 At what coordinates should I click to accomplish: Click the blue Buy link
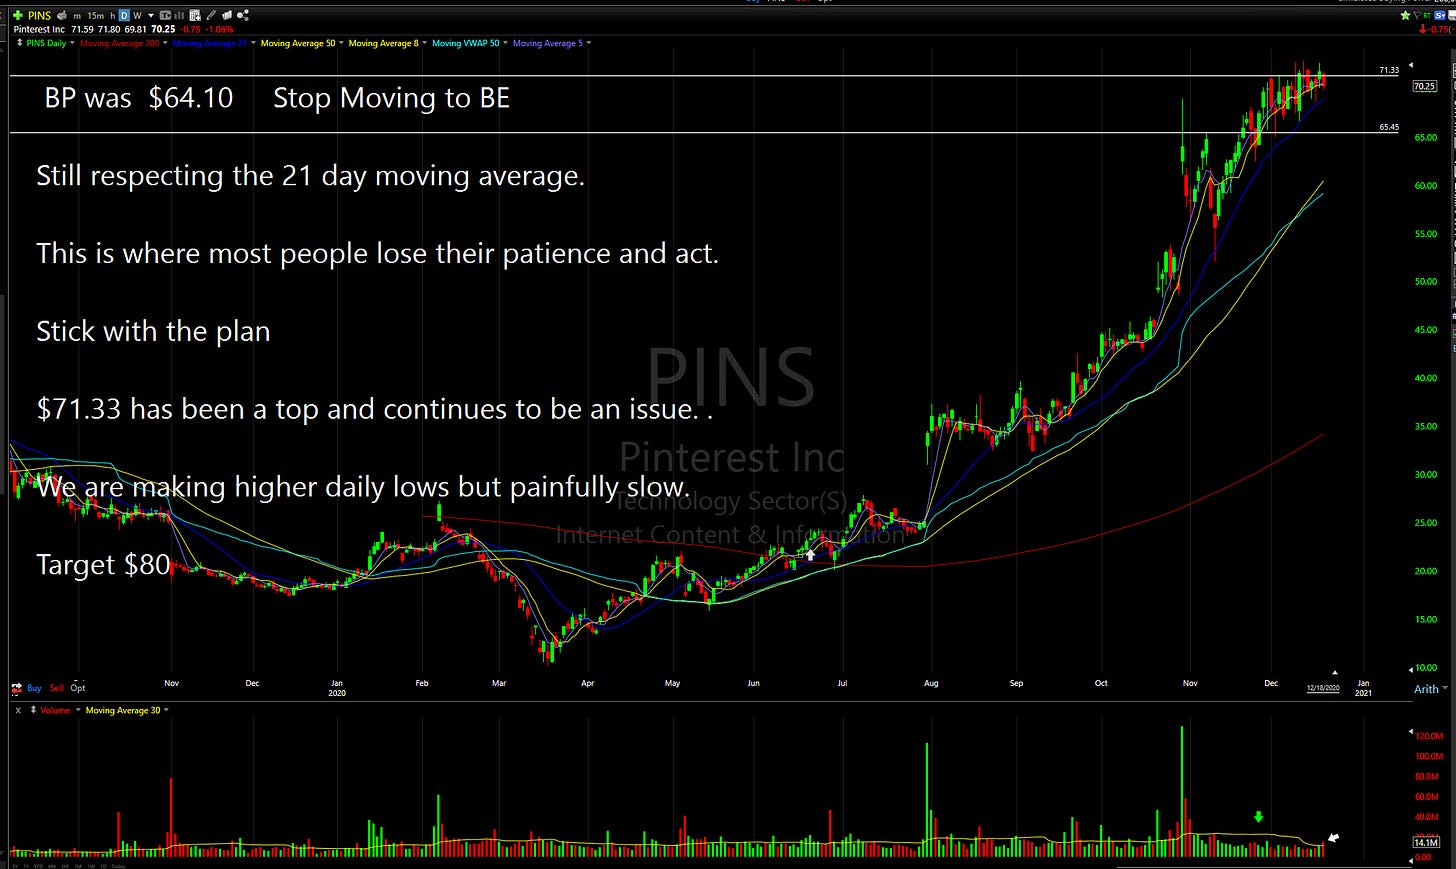(x=34, y=688)
